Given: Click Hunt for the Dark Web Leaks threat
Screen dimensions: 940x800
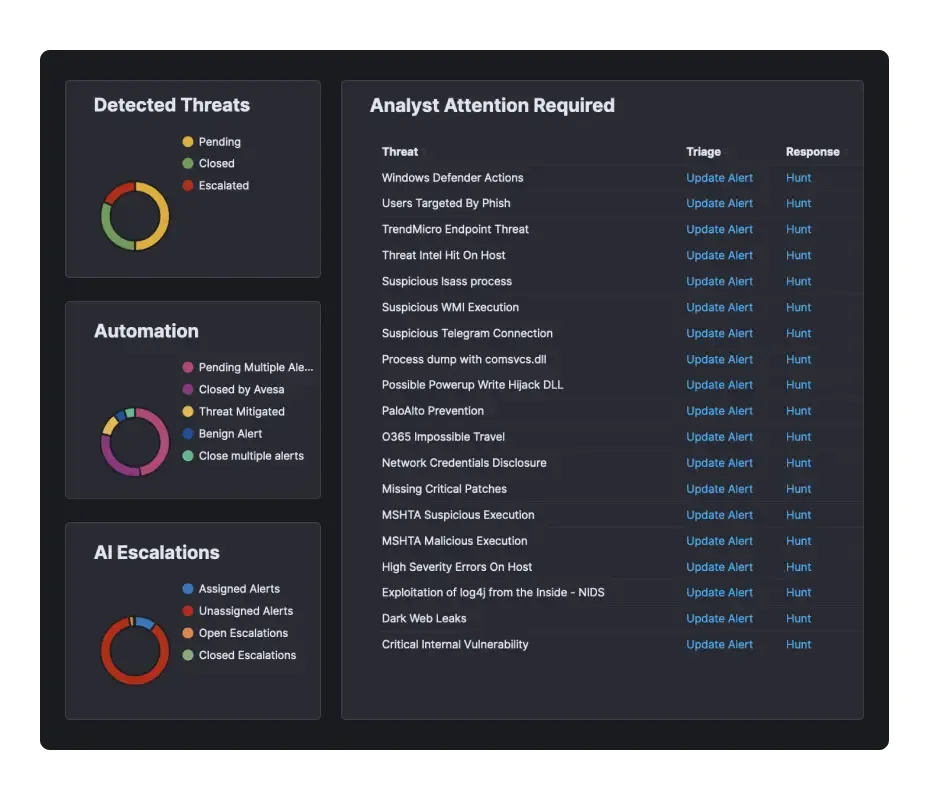Looking at the screenshot, I should [x=798, y=618].
